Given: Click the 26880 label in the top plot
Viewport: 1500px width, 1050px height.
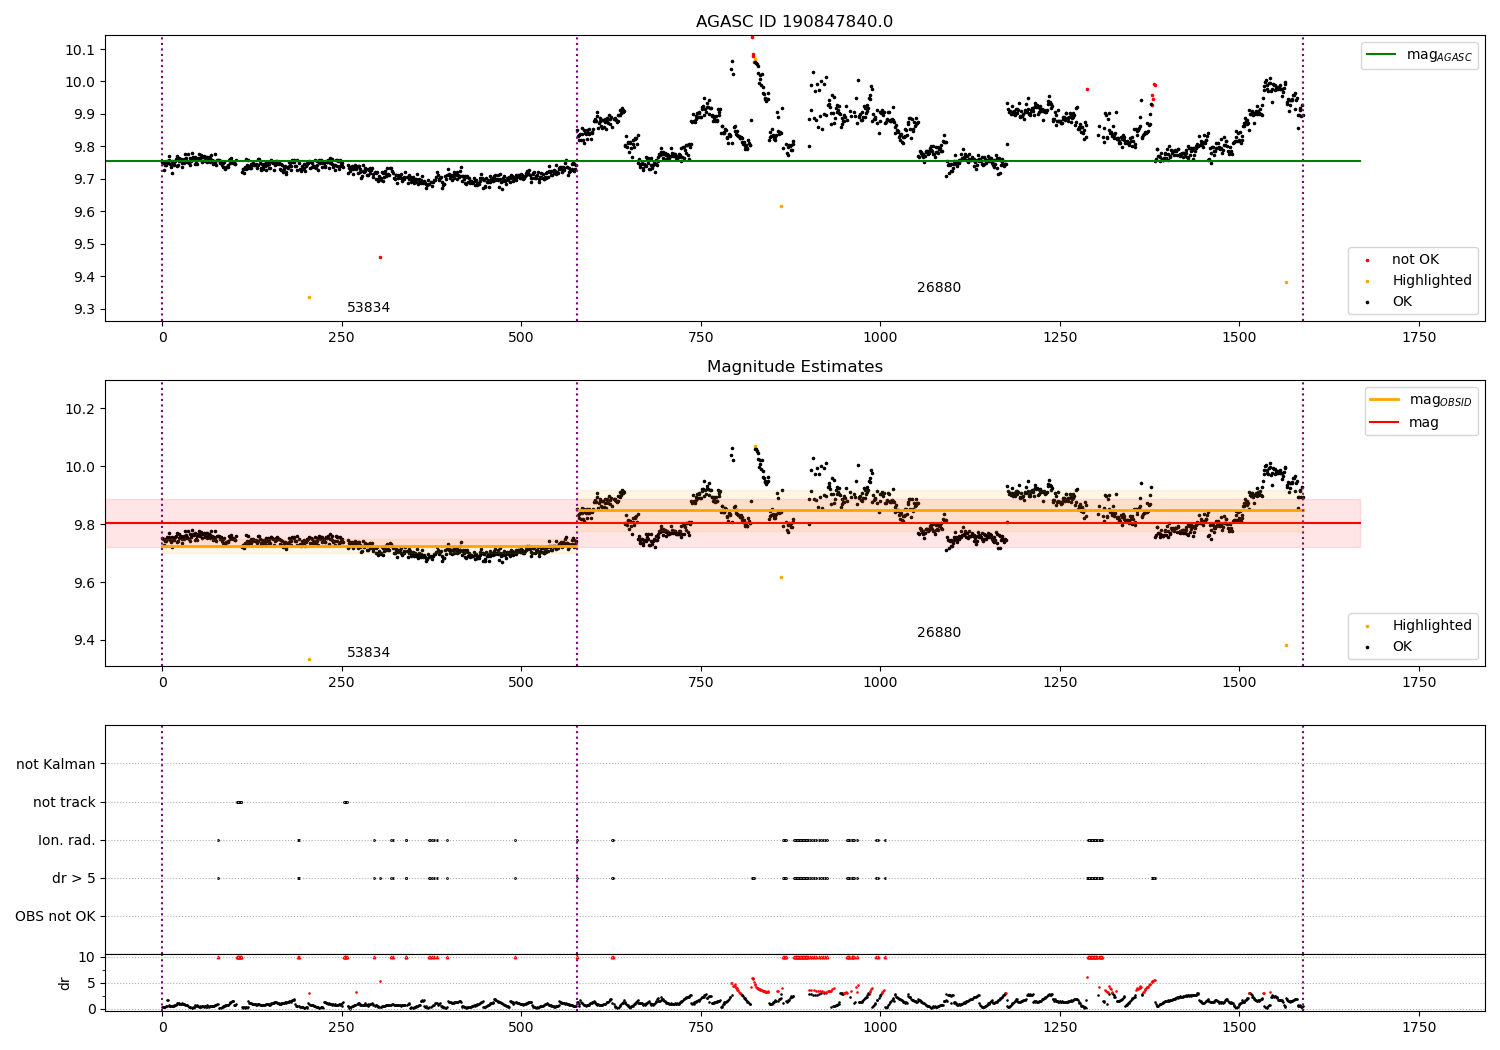Looking at the screenshot, I should (x=938, y=288).
